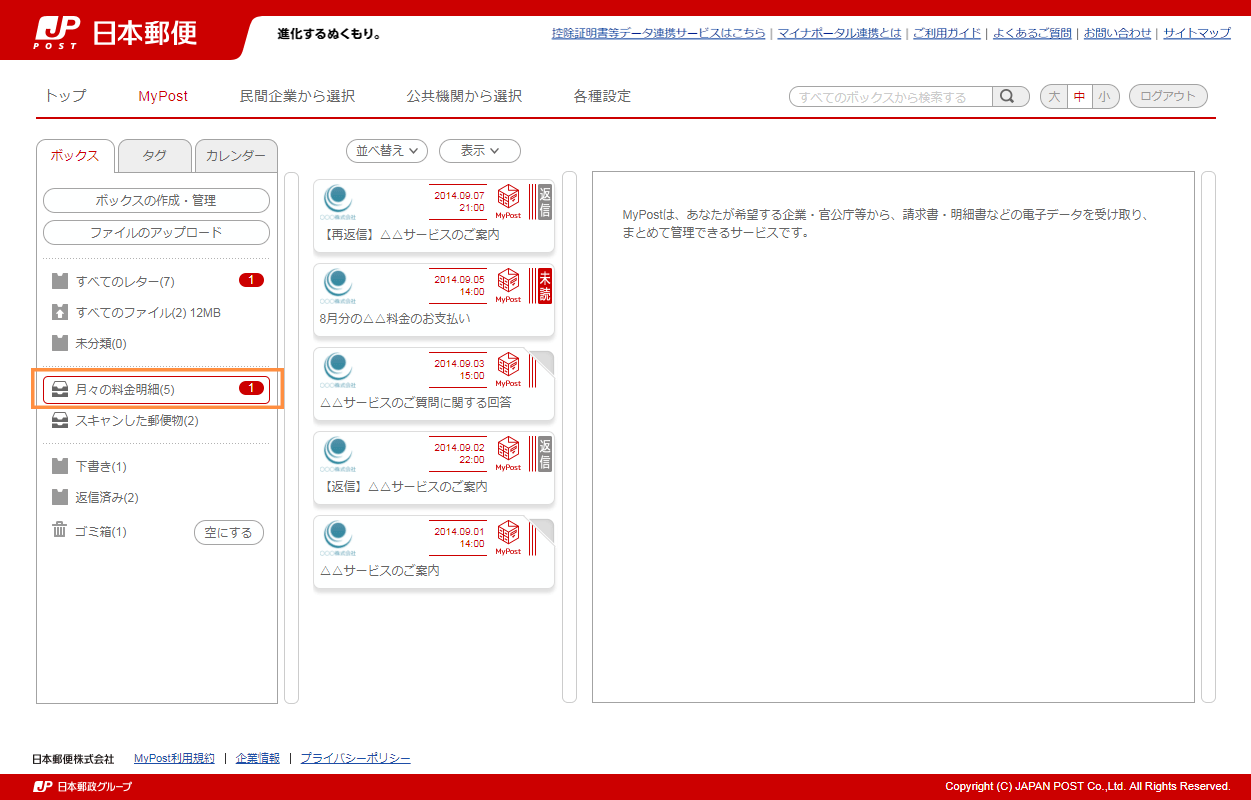Open the 表示 display dropdown
1251x800 pixels.
pos(480,151)
